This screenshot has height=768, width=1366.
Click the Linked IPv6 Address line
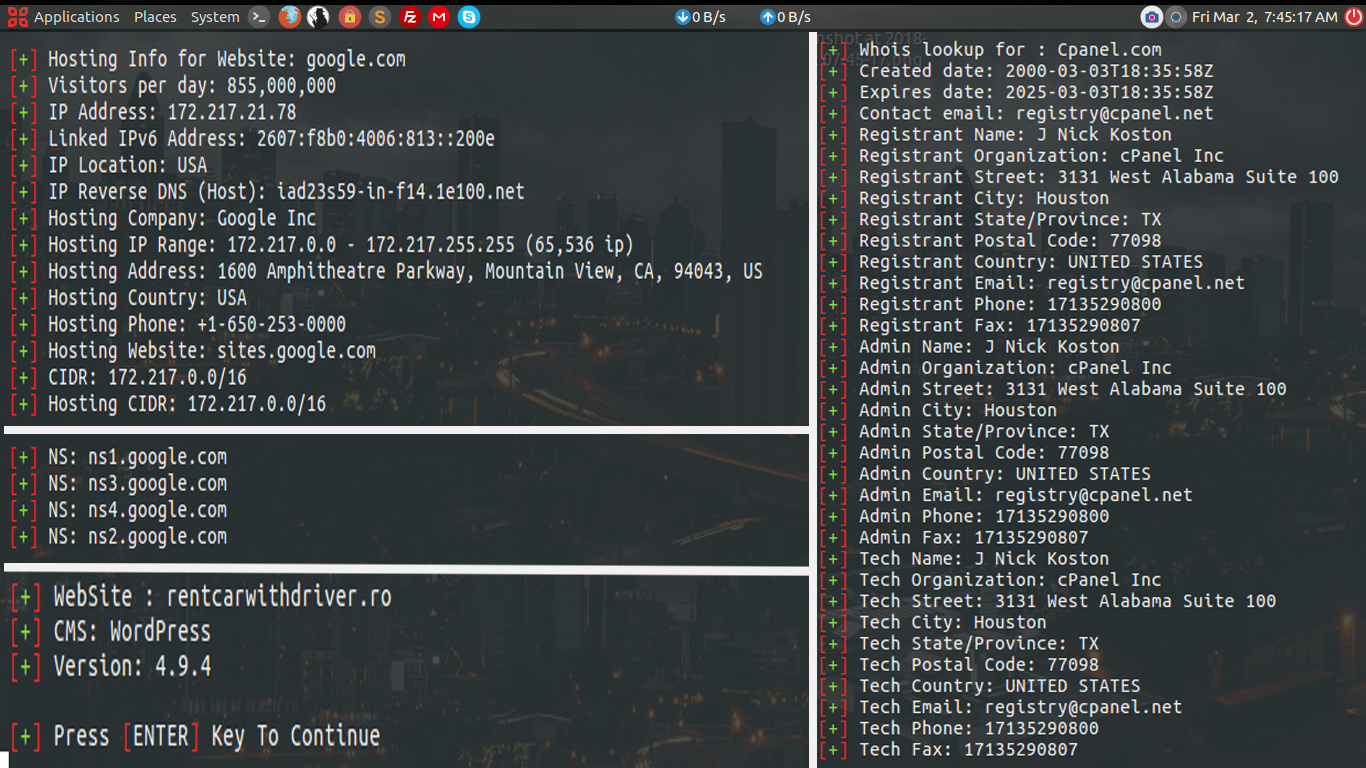[x=252, y=139]
